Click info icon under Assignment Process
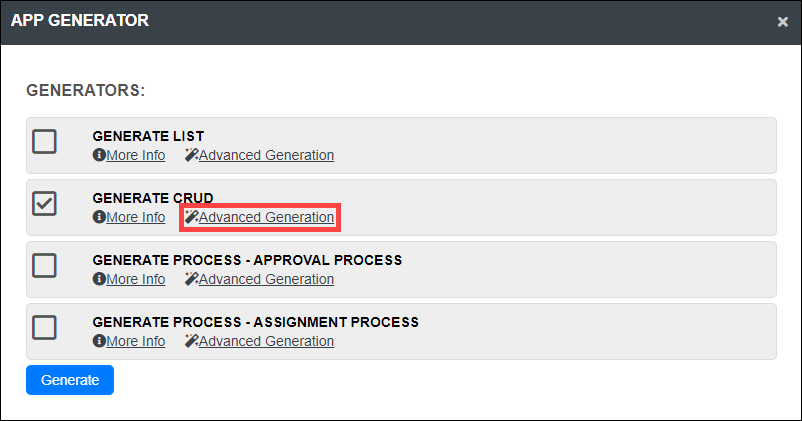Image resolution: width=802 pixels, height=421 pixels. click(99, 342)
